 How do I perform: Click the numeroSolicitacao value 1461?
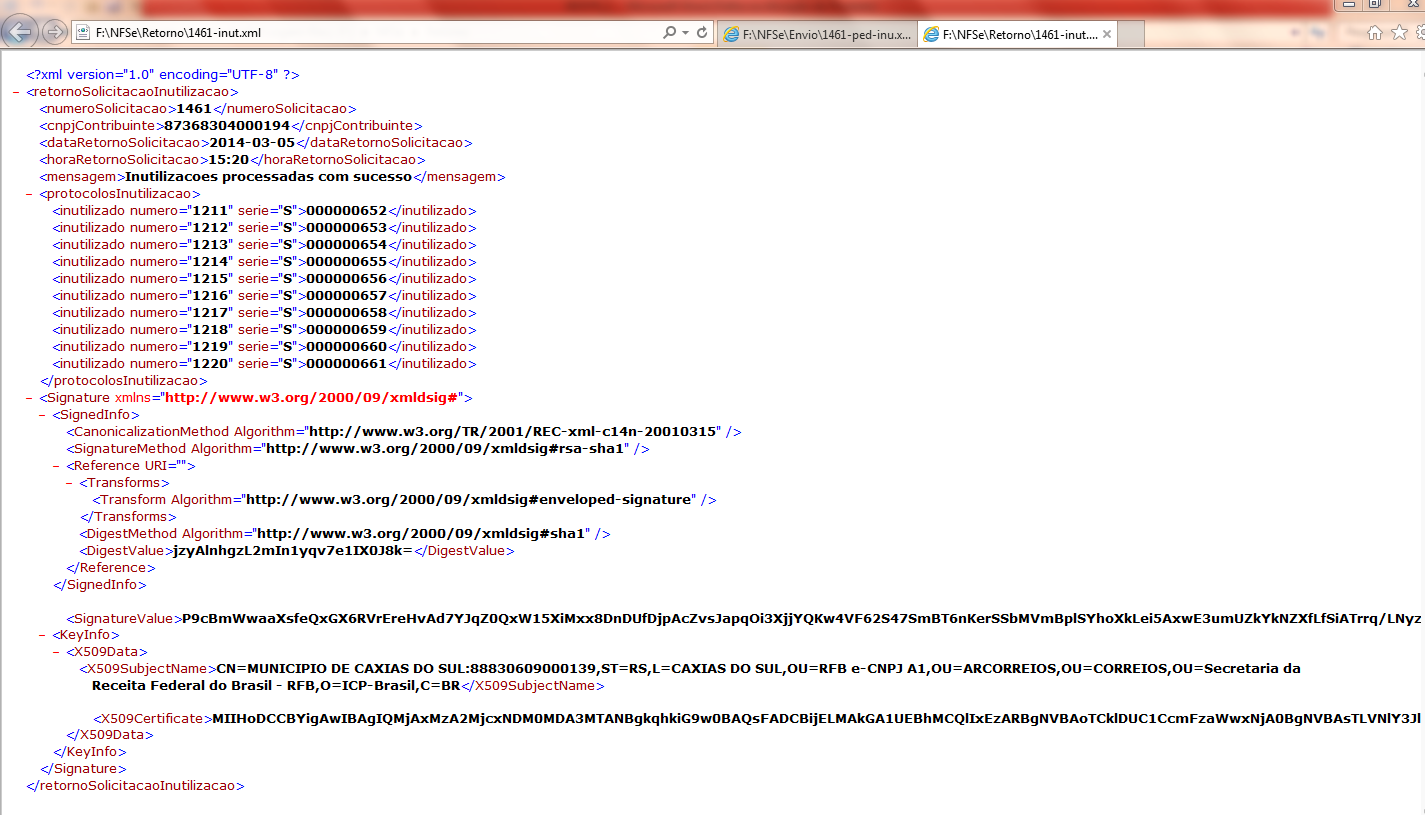point(194,109)
